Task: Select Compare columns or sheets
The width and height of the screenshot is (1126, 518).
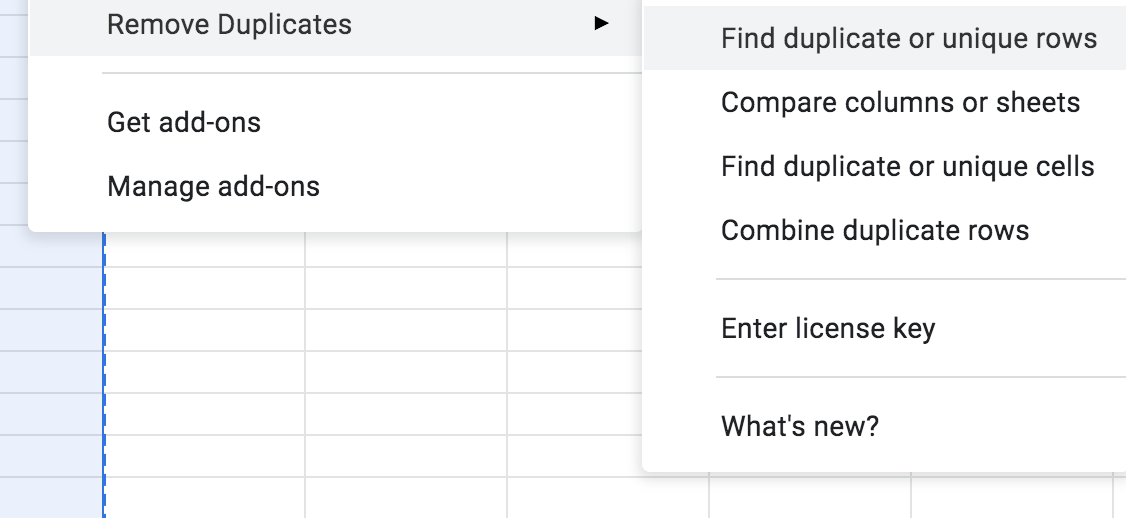Action: [x=900, y=103]
